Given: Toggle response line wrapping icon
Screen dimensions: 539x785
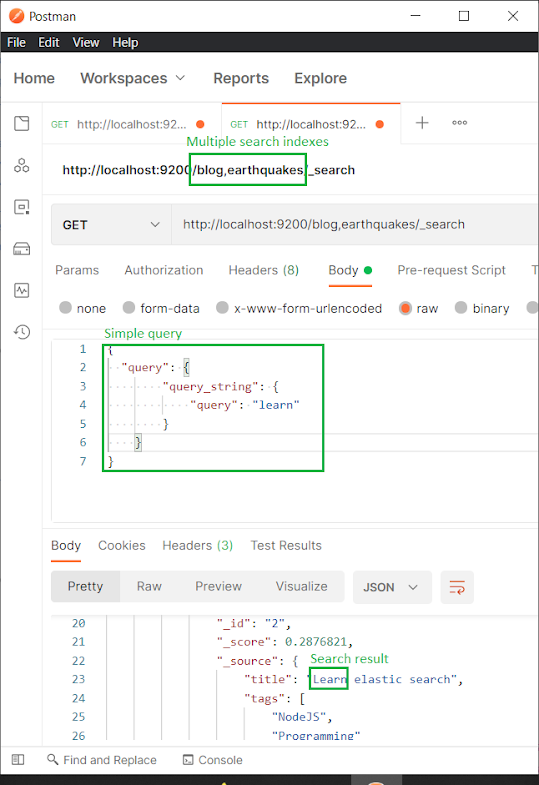Looking at the screenshot, I should [457, 587].
